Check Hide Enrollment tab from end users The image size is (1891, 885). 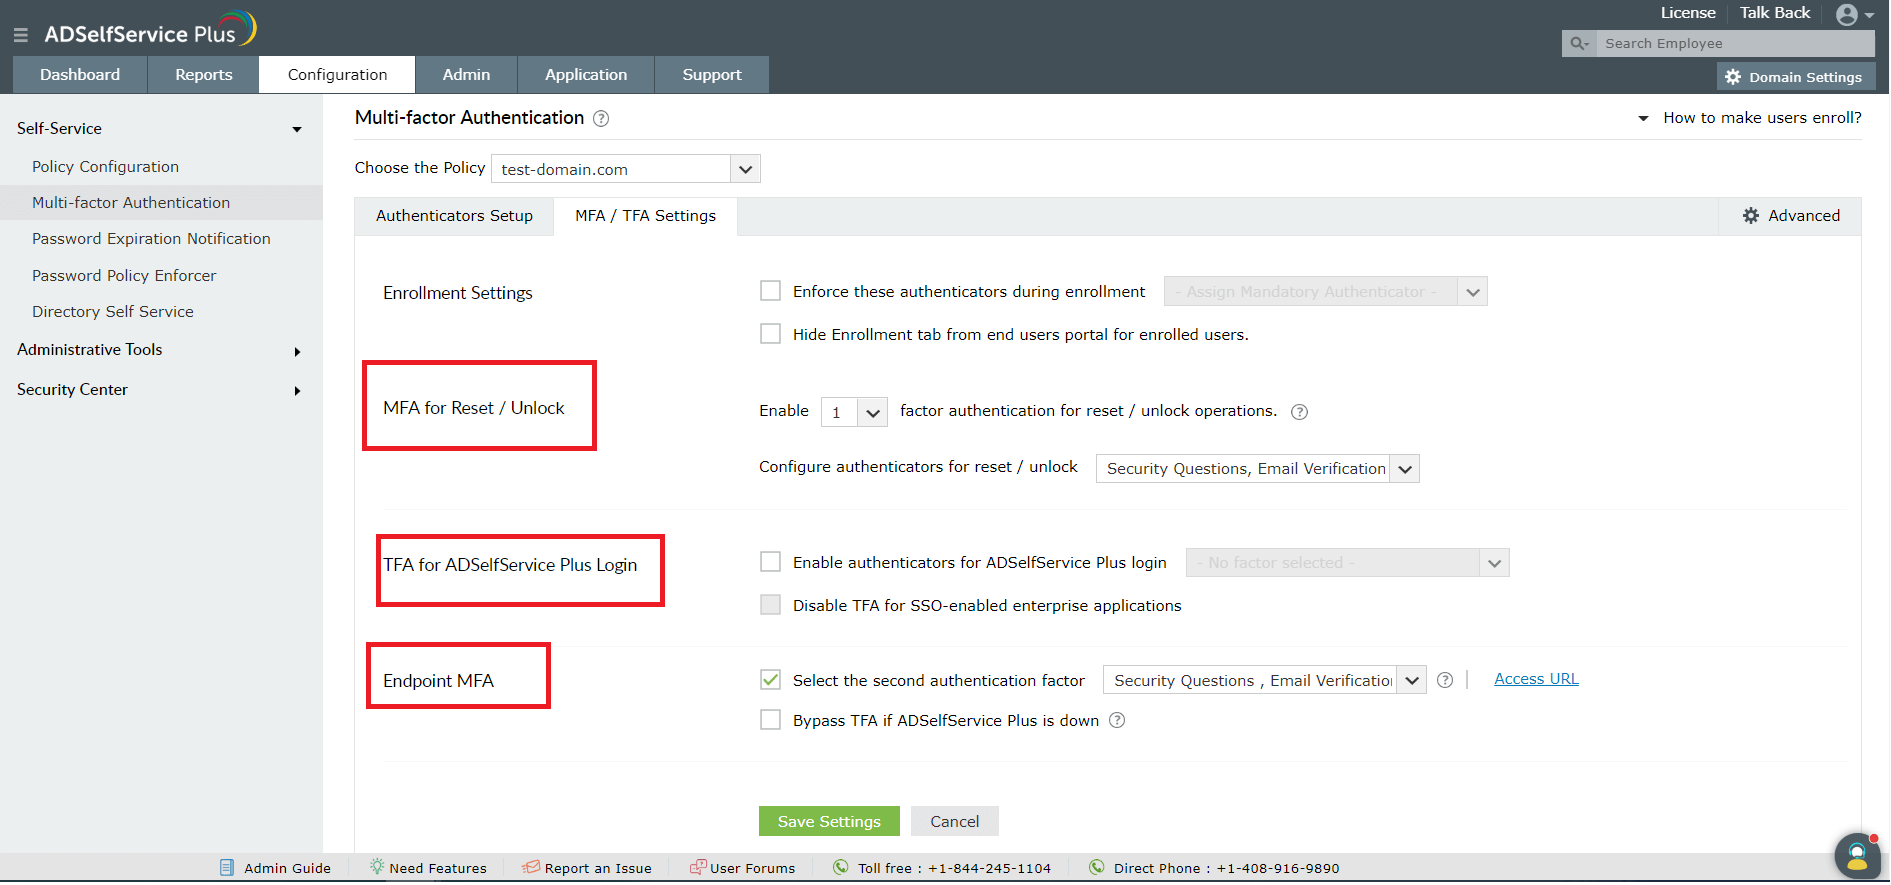pyautogui.click(x=770, y=334)
